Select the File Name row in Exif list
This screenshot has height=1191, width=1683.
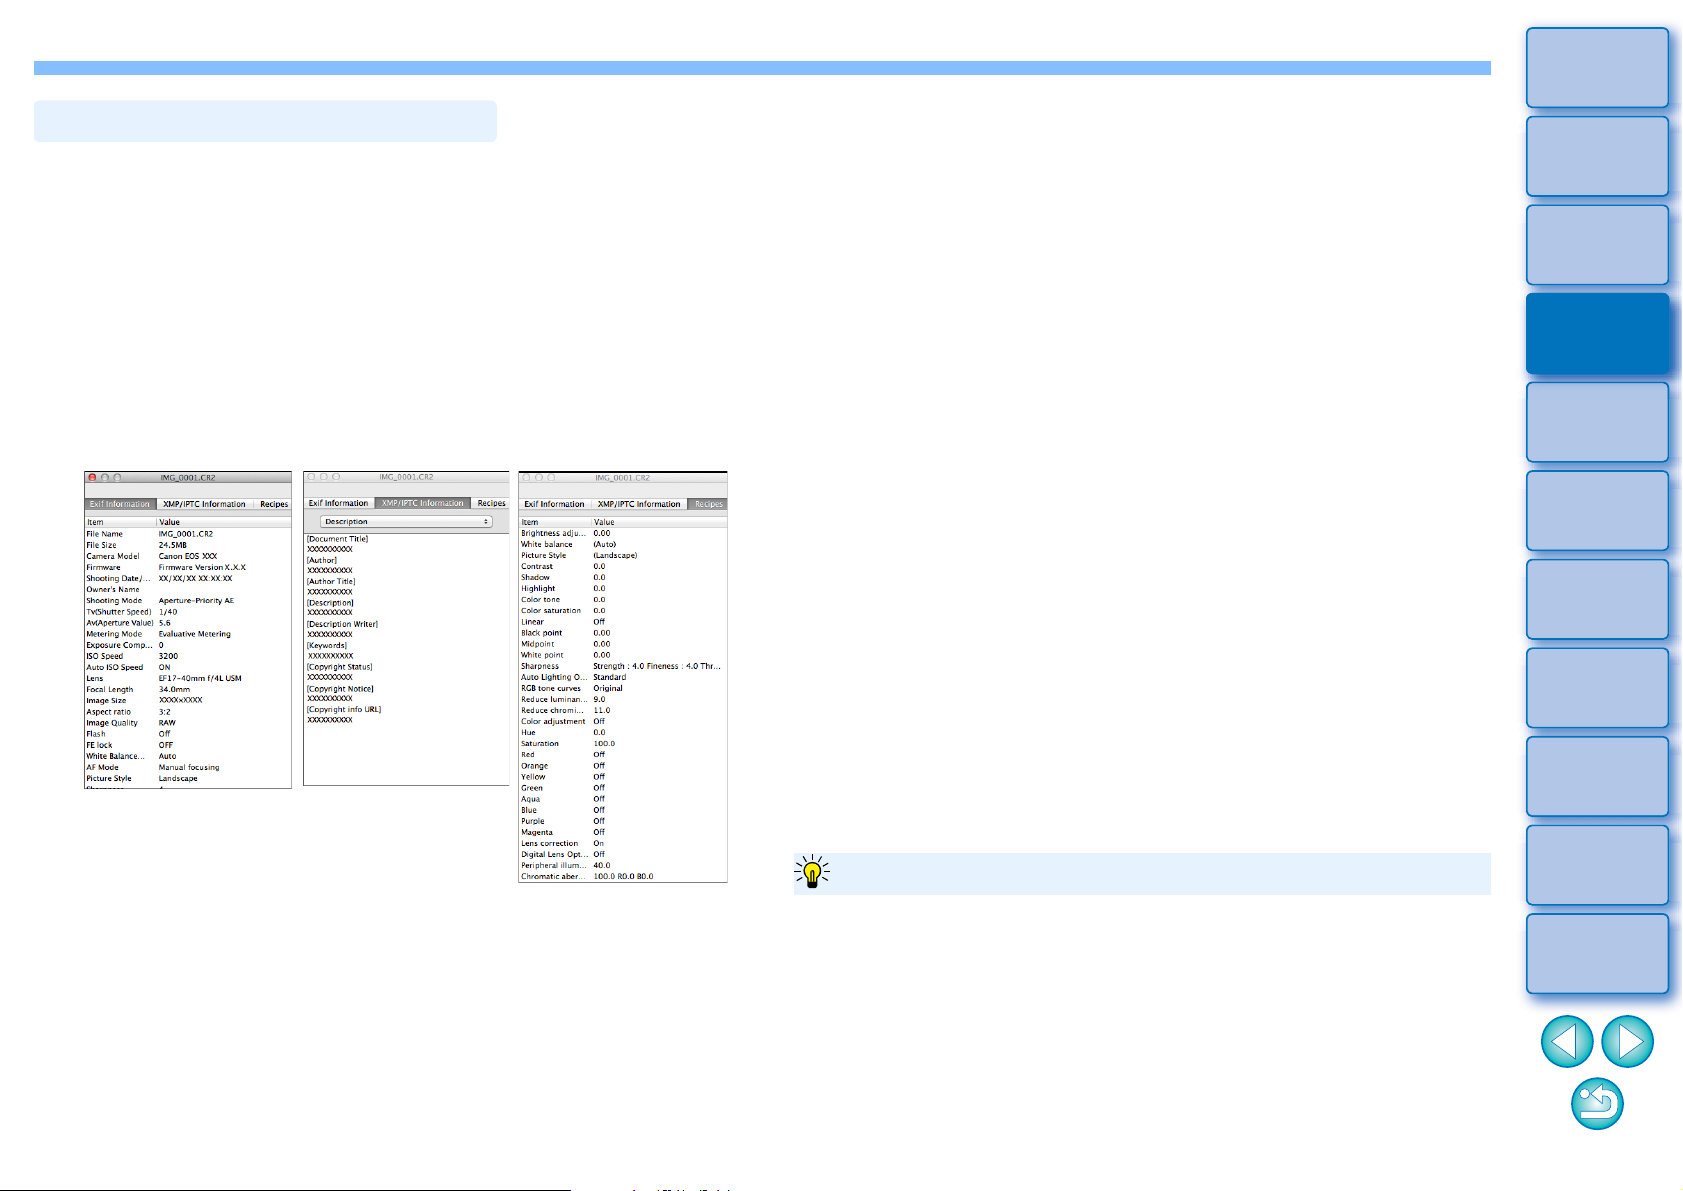tap(188, 534)
